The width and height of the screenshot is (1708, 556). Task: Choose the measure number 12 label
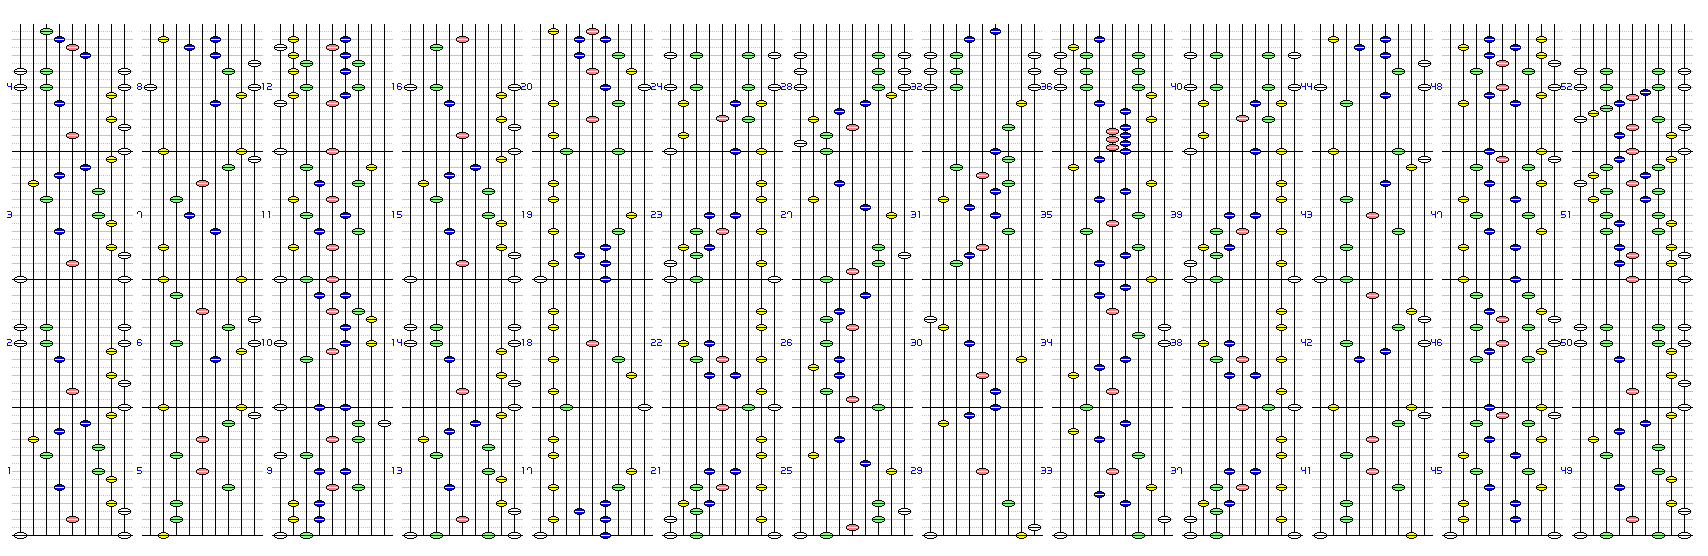pyautogui.click(x=266, y=87)
